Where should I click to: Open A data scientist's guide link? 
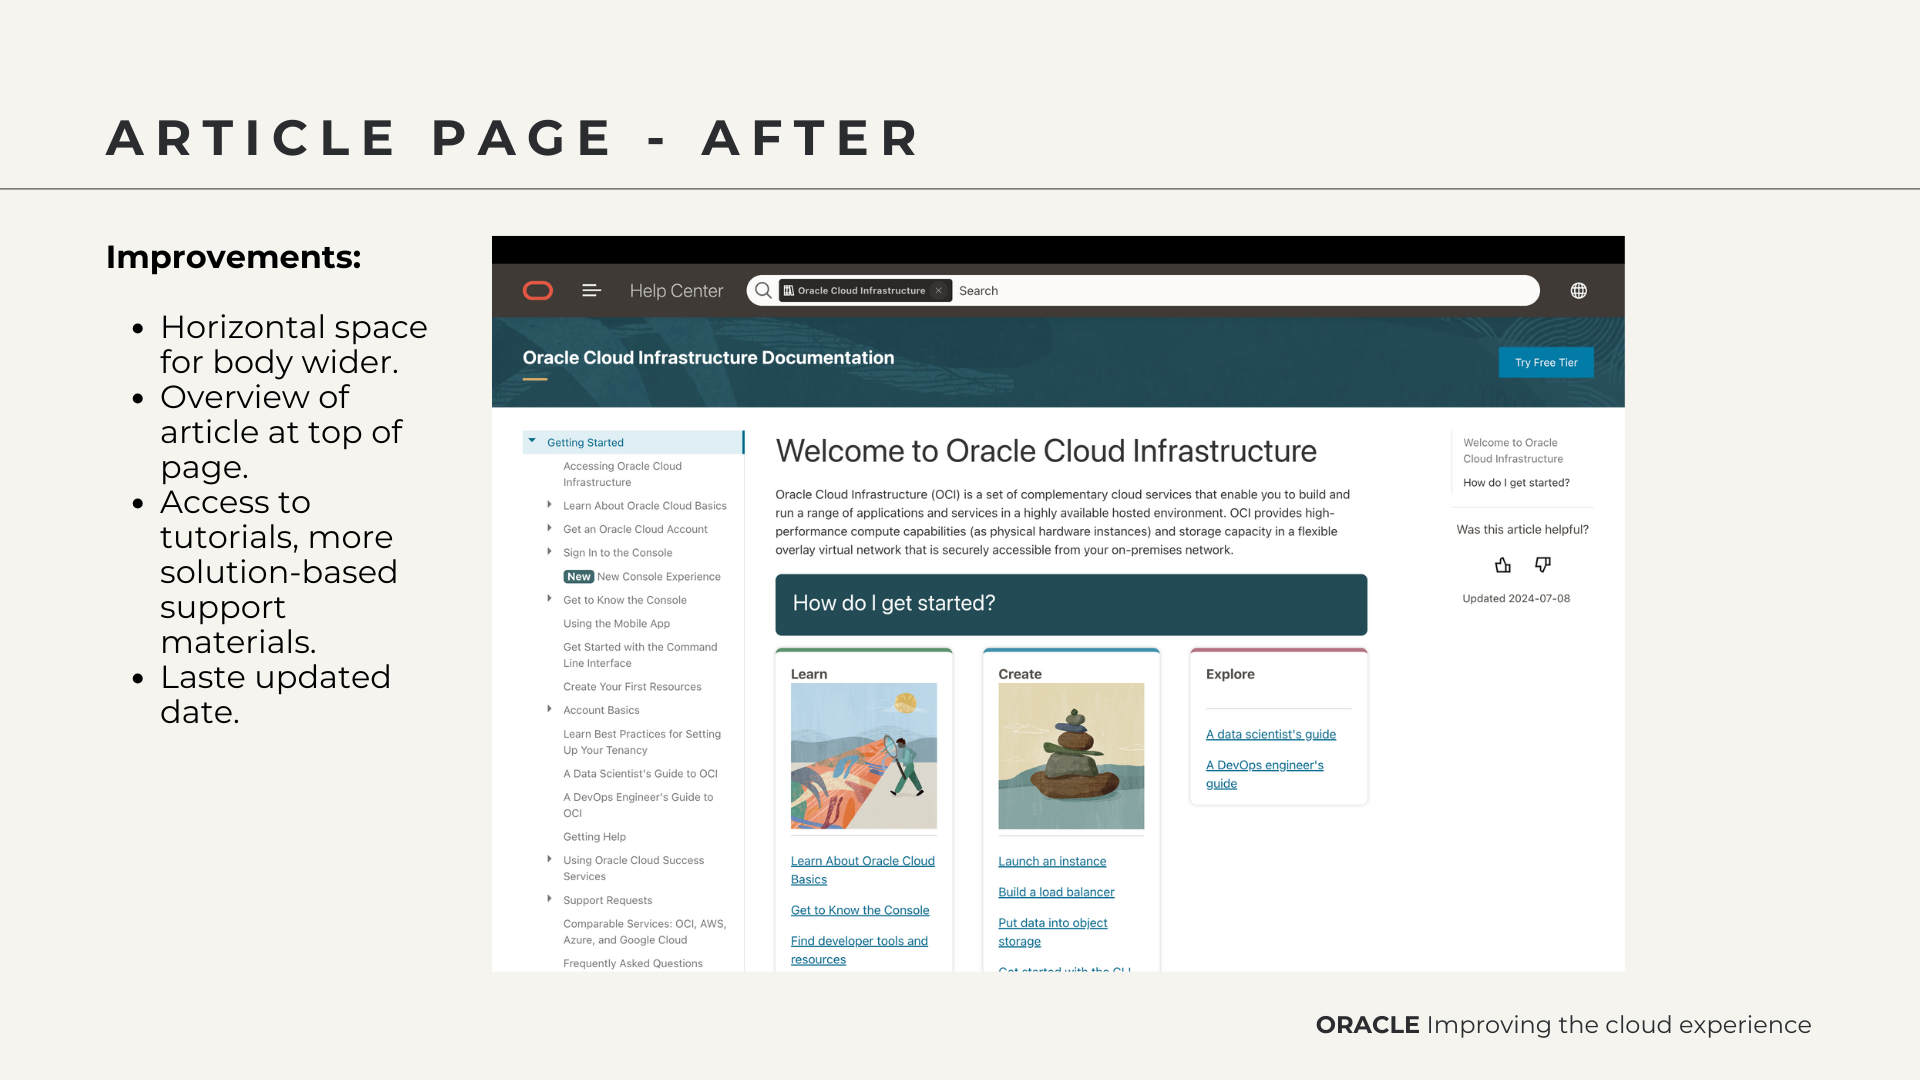(1270, 734)
